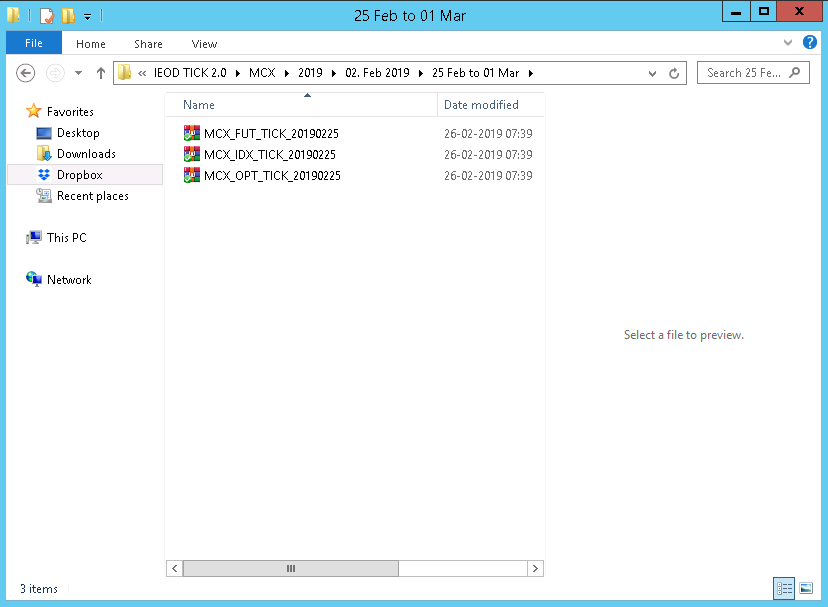Switch to the Home ribbon tab
The image size is (828, 607).
pyautogui.click(x=90, y=44)
